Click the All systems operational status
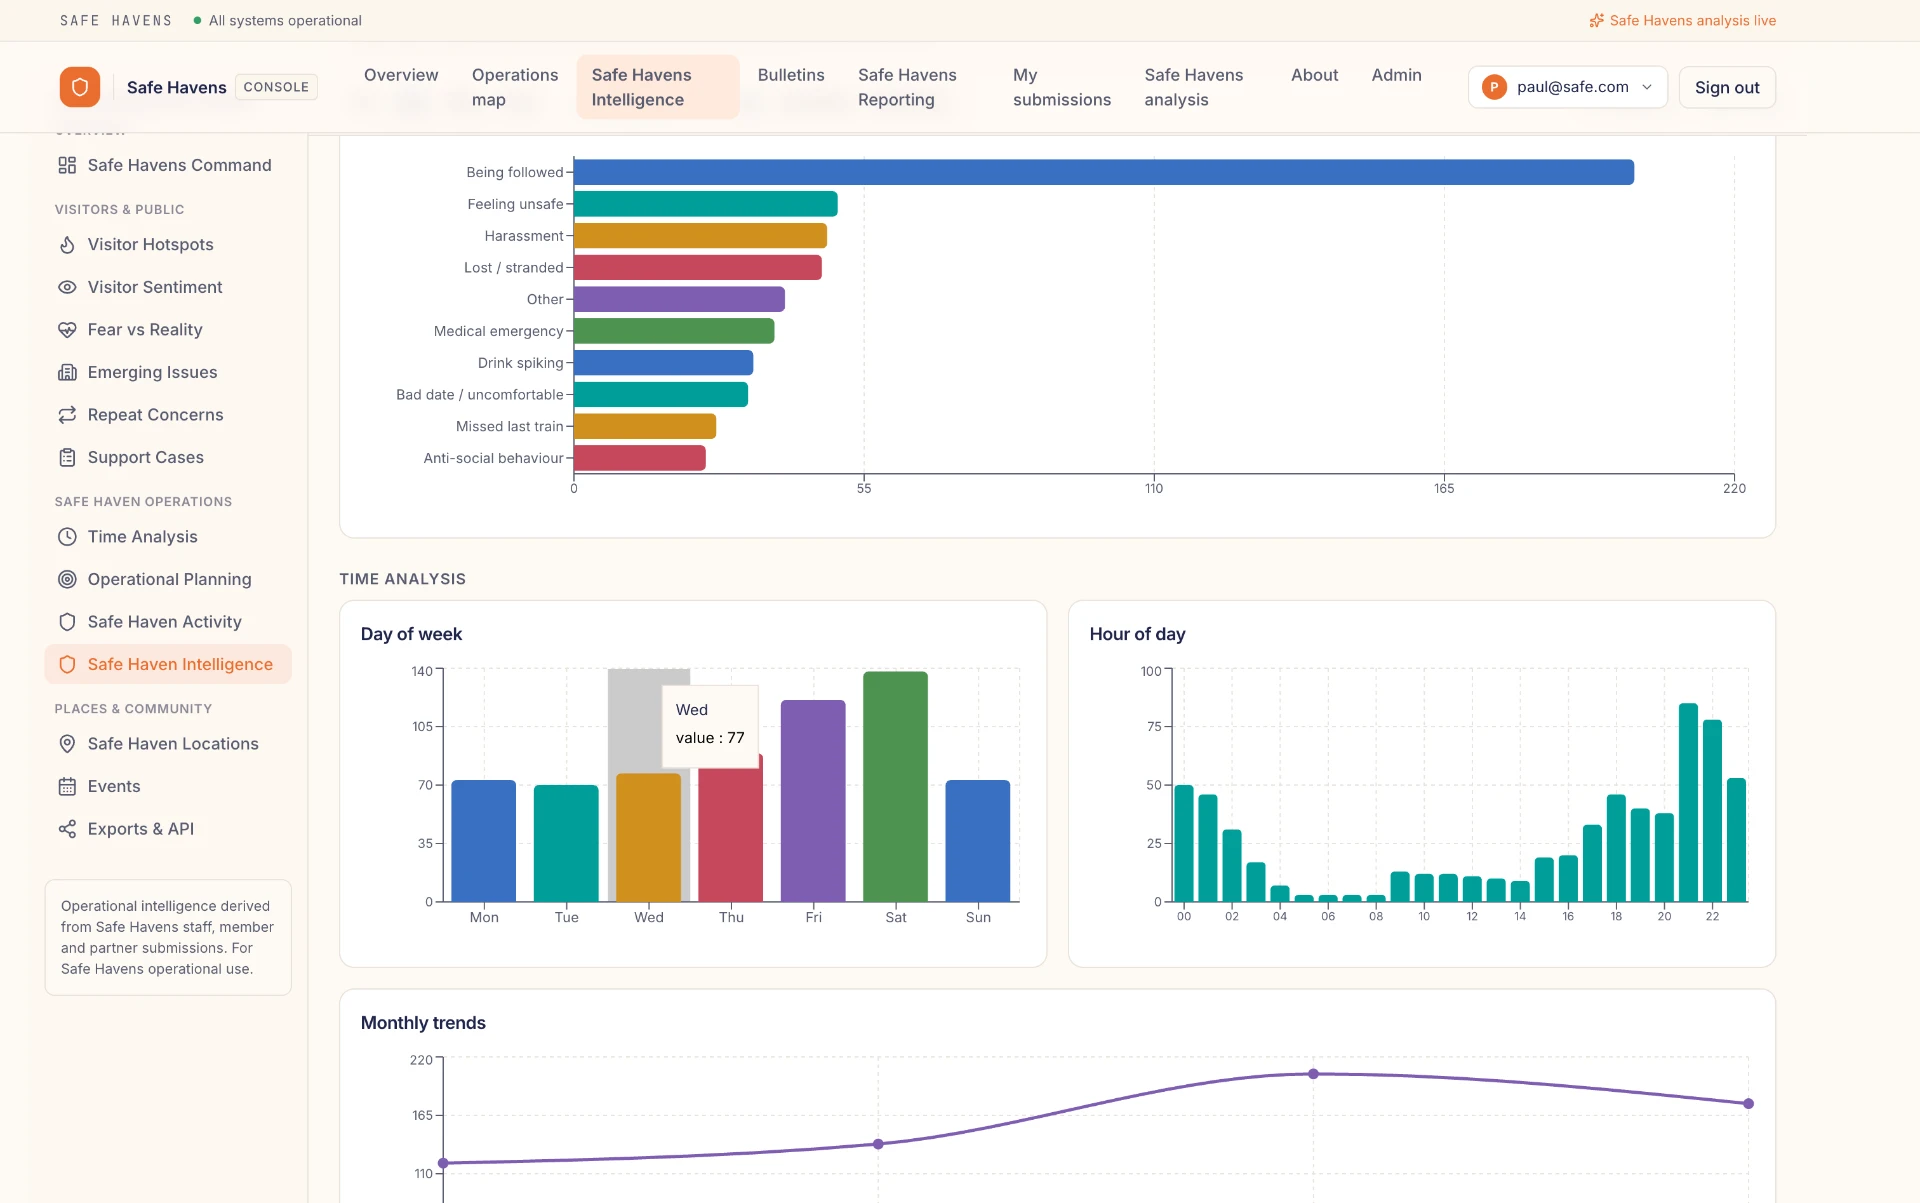 click(x=277, y=20)
